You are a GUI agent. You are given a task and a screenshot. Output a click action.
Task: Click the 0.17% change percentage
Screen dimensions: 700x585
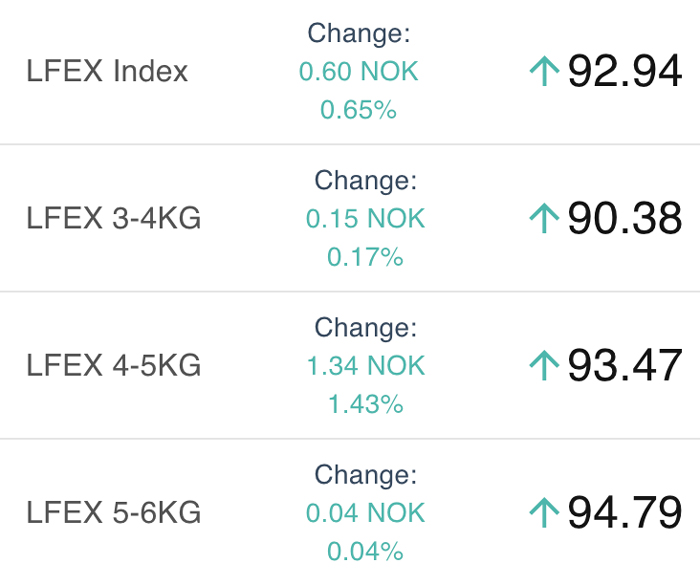366,257
